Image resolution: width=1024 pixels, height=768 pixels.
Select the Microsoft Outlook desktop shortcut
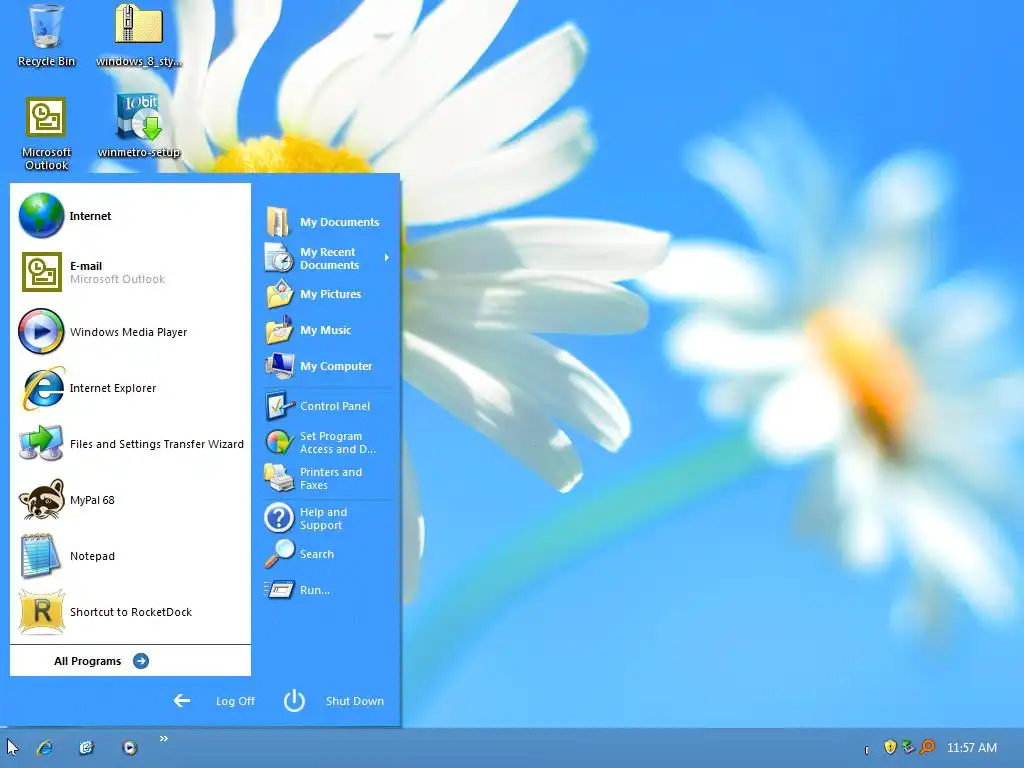tap(46, 134)
